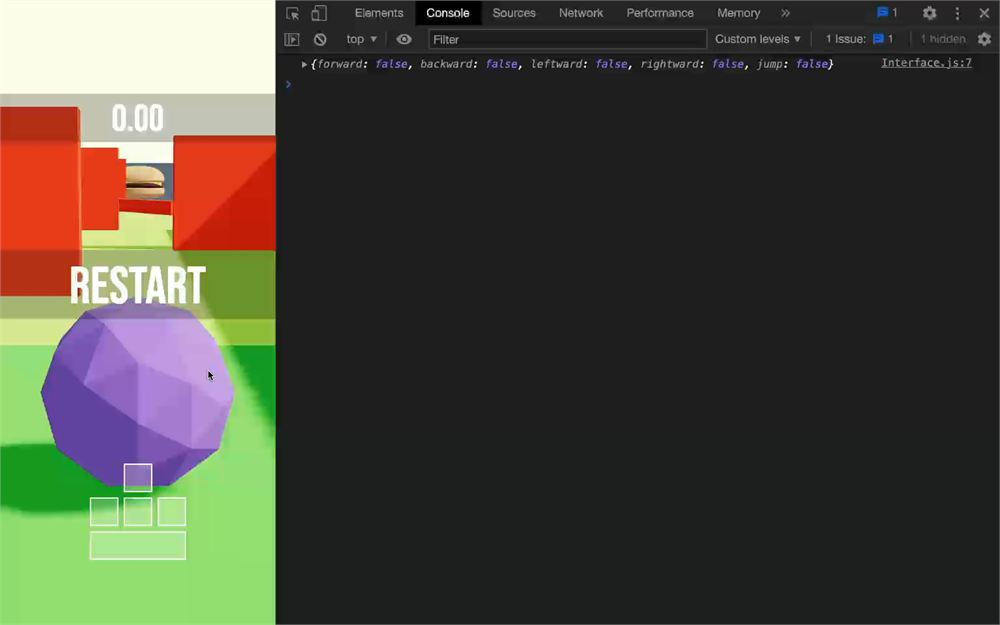1000x625 pixels.
Task: Open the issues counter badge in the tab bar
Action: click(x=886, y=13)
